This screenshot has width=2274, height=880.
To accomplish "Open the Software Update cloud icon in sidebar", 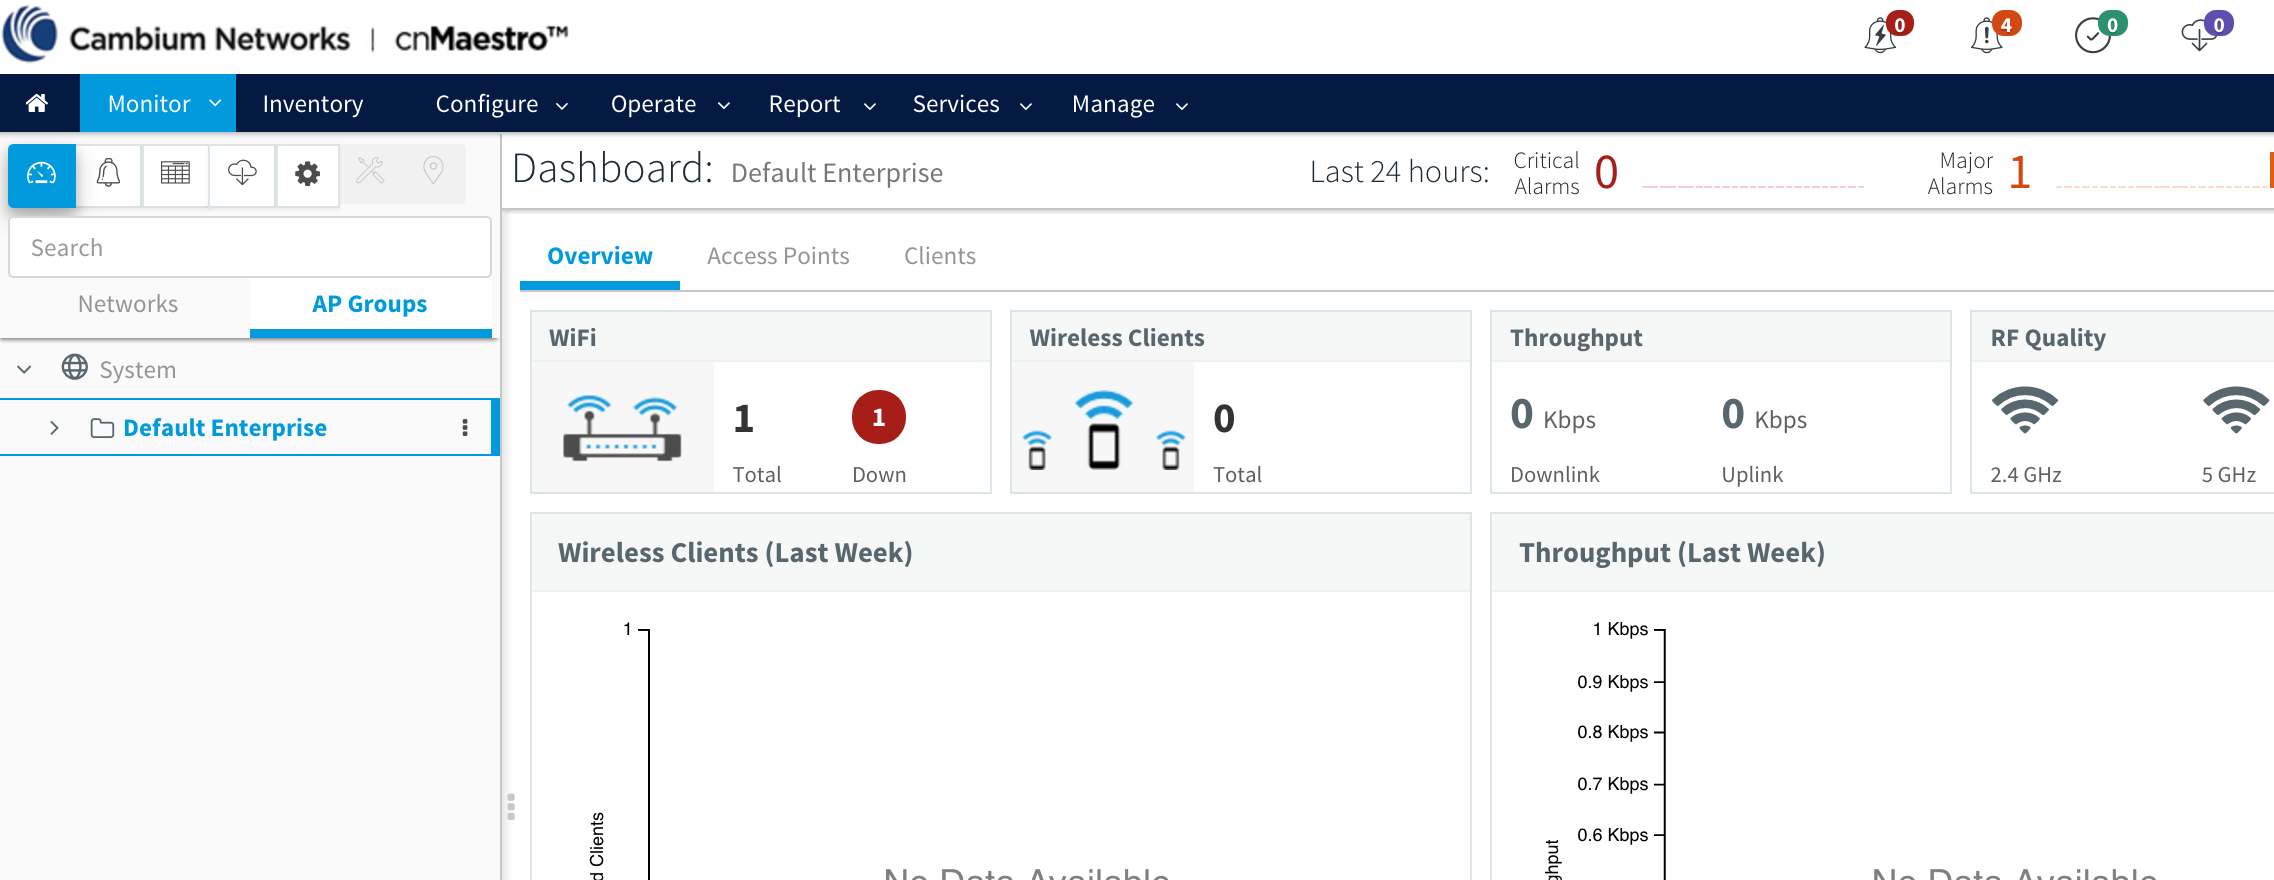I will pos(242,174).
